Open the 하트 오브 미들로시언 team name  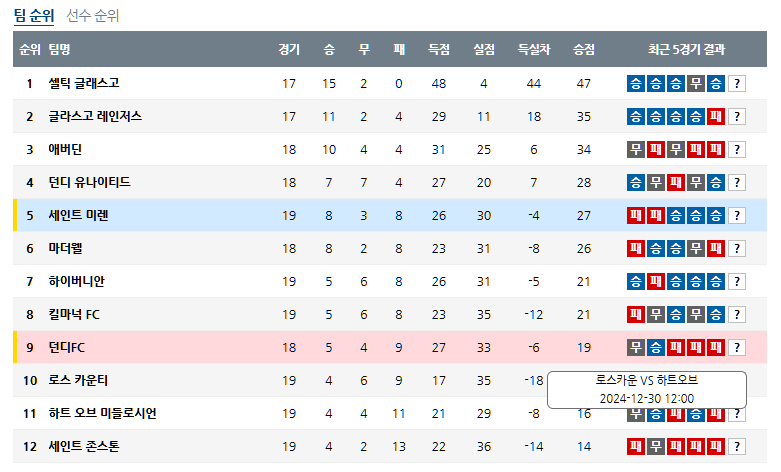[102, 413]
